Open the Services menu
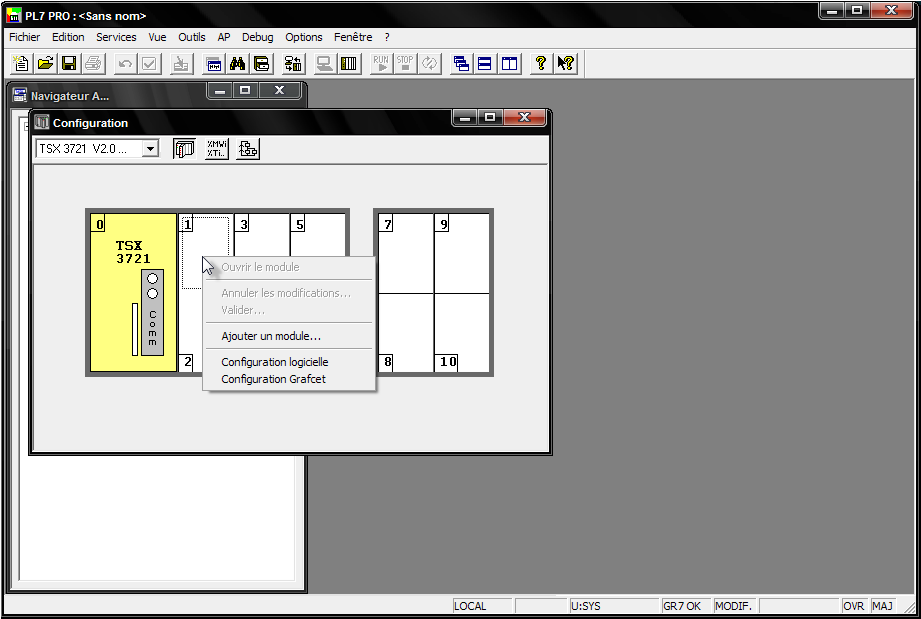Image resolution: width=921 pixels, height=619 pixels. pos(116,37)
